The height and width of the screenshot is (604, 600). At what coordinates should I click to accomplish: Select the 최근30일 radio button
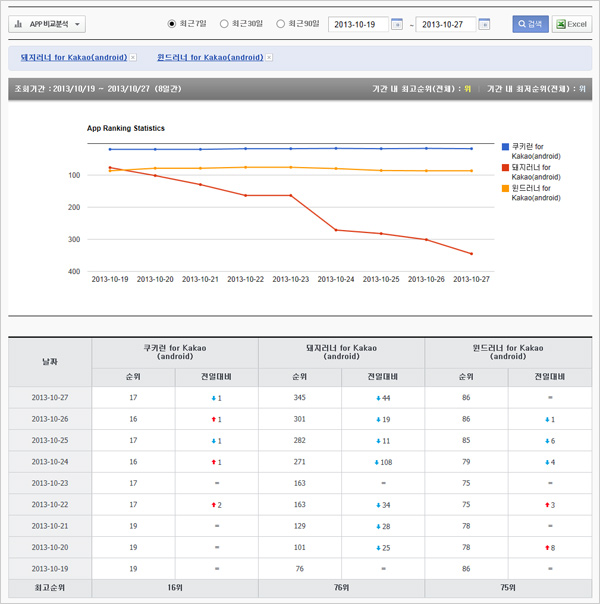pos(224,24)
